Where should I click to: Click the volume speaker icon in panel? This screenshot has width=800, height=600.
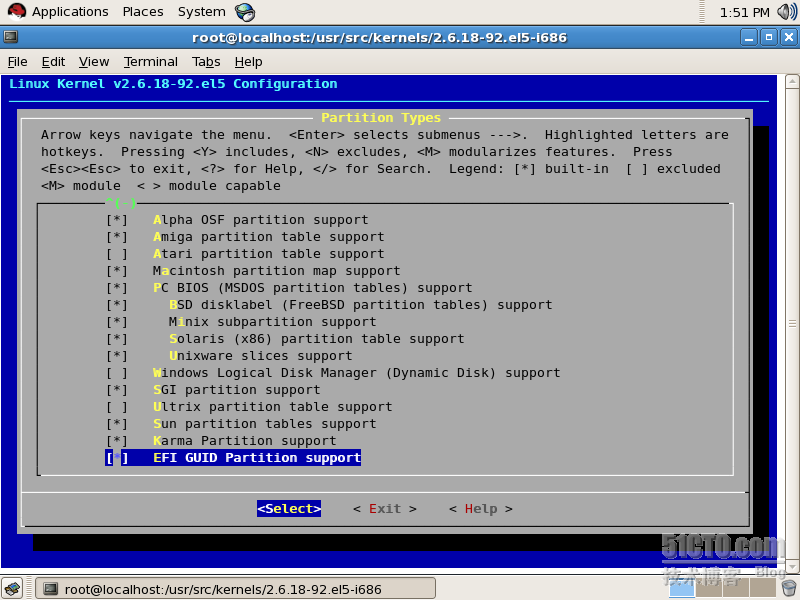click(785, 12)
